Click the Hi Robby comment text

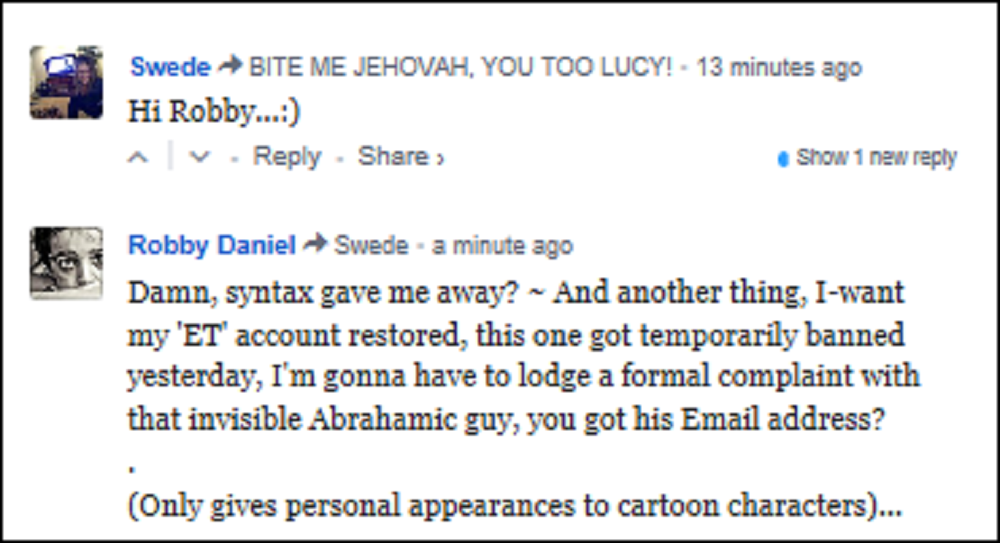coord(214,112)
